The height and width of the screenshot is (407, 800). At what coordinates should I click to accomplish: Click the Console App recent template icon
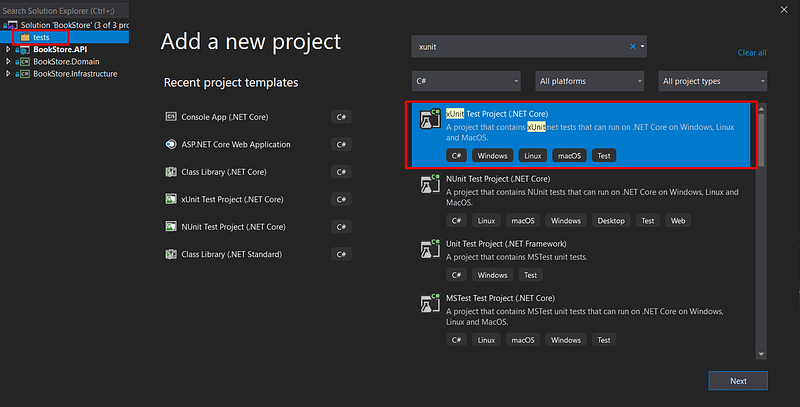pyautogui.click(x=171, y=117)
